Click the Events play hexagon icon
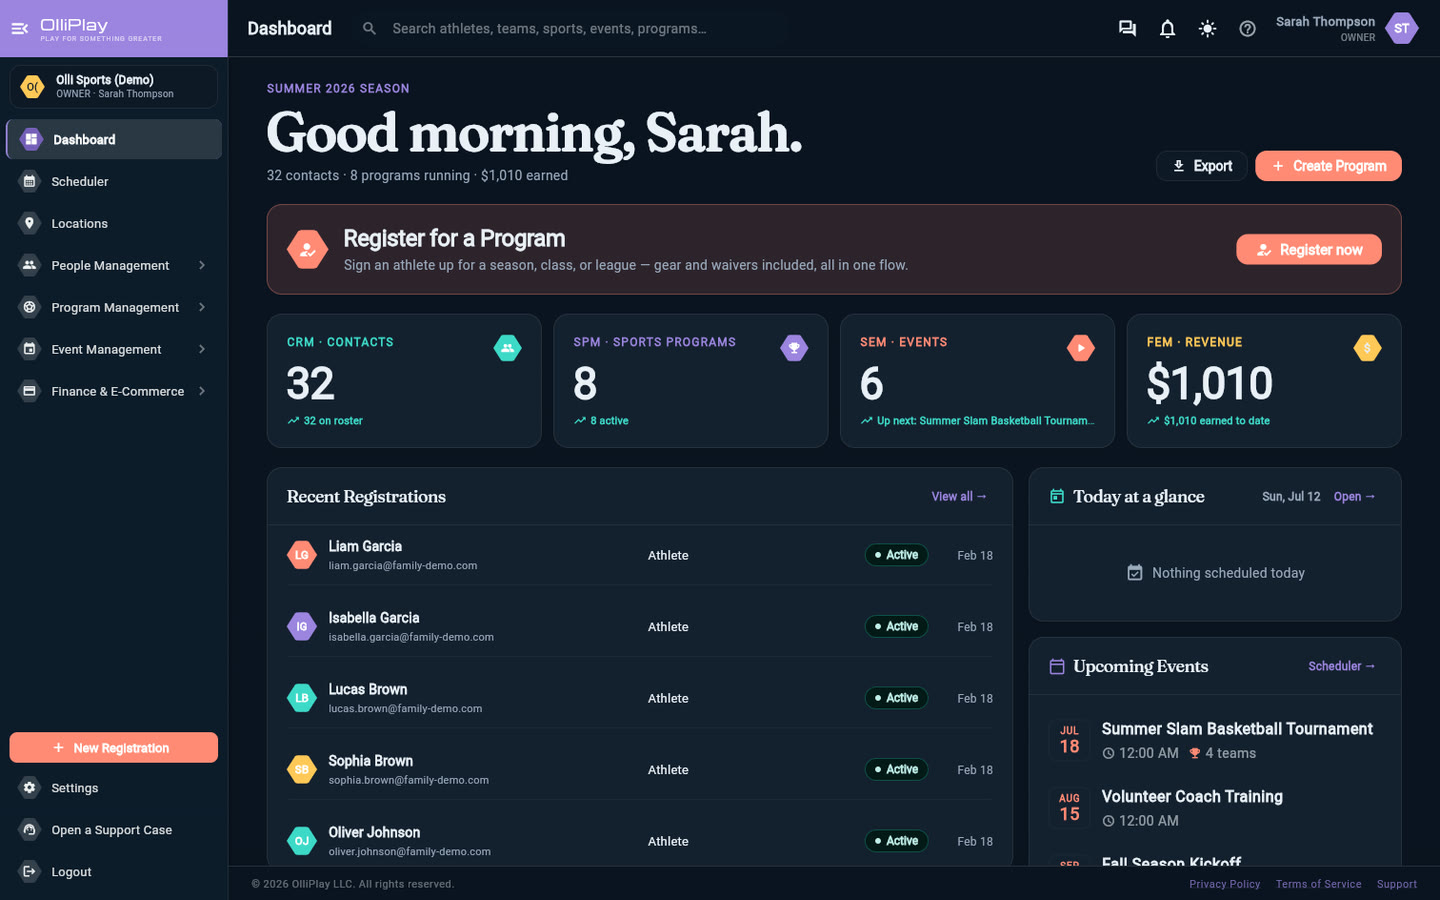 coord(1080,348)
